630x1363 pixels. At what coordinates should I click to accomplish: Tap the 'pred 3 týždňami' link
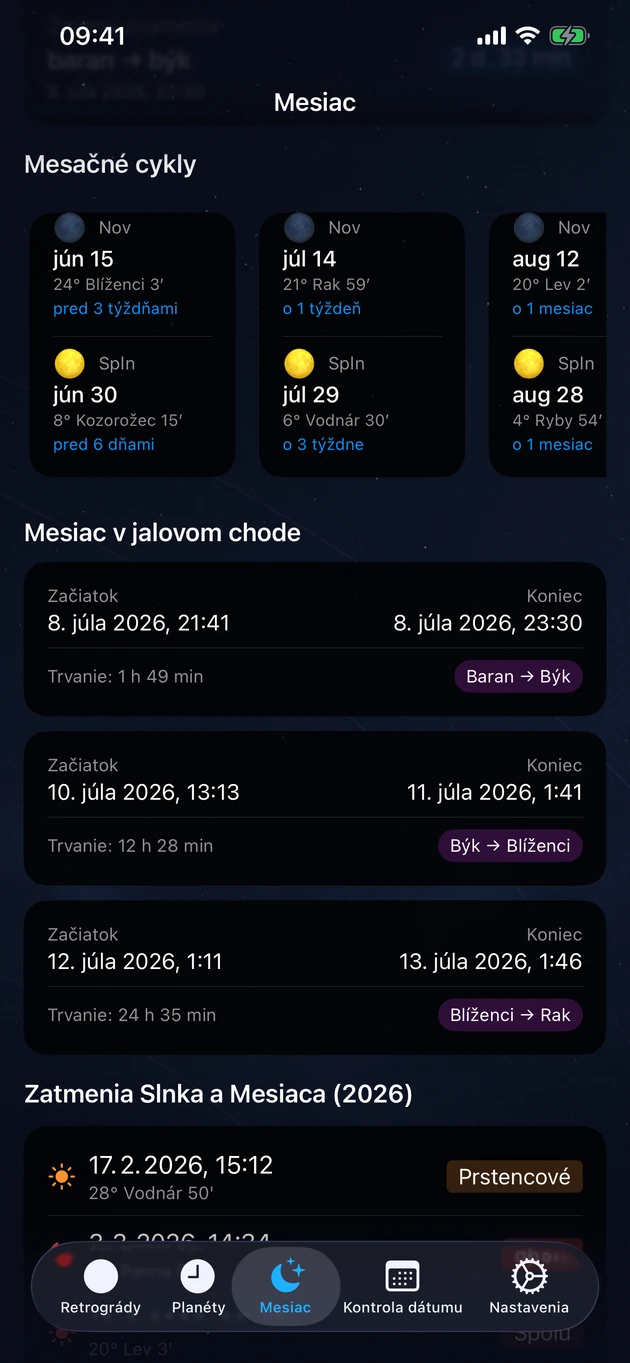(x=115, y=308)
